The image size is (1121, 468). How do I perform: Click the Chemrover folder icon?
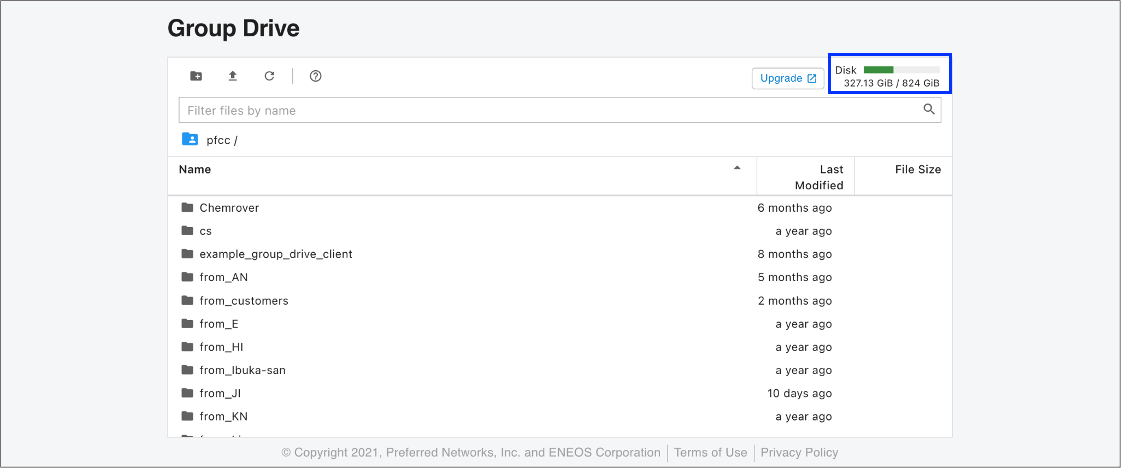(x=187, y=208)
